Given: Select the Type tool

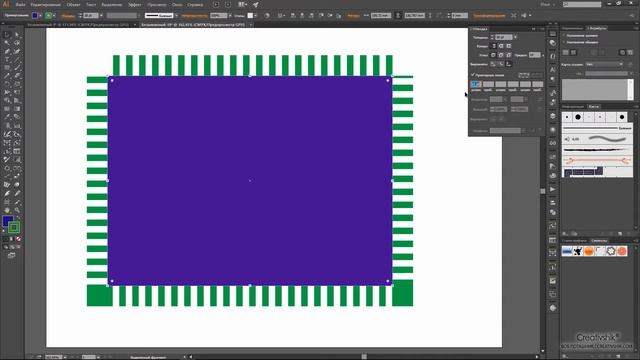Looking at the screenshot, I should pyautogui.click(x=7, y=60).
